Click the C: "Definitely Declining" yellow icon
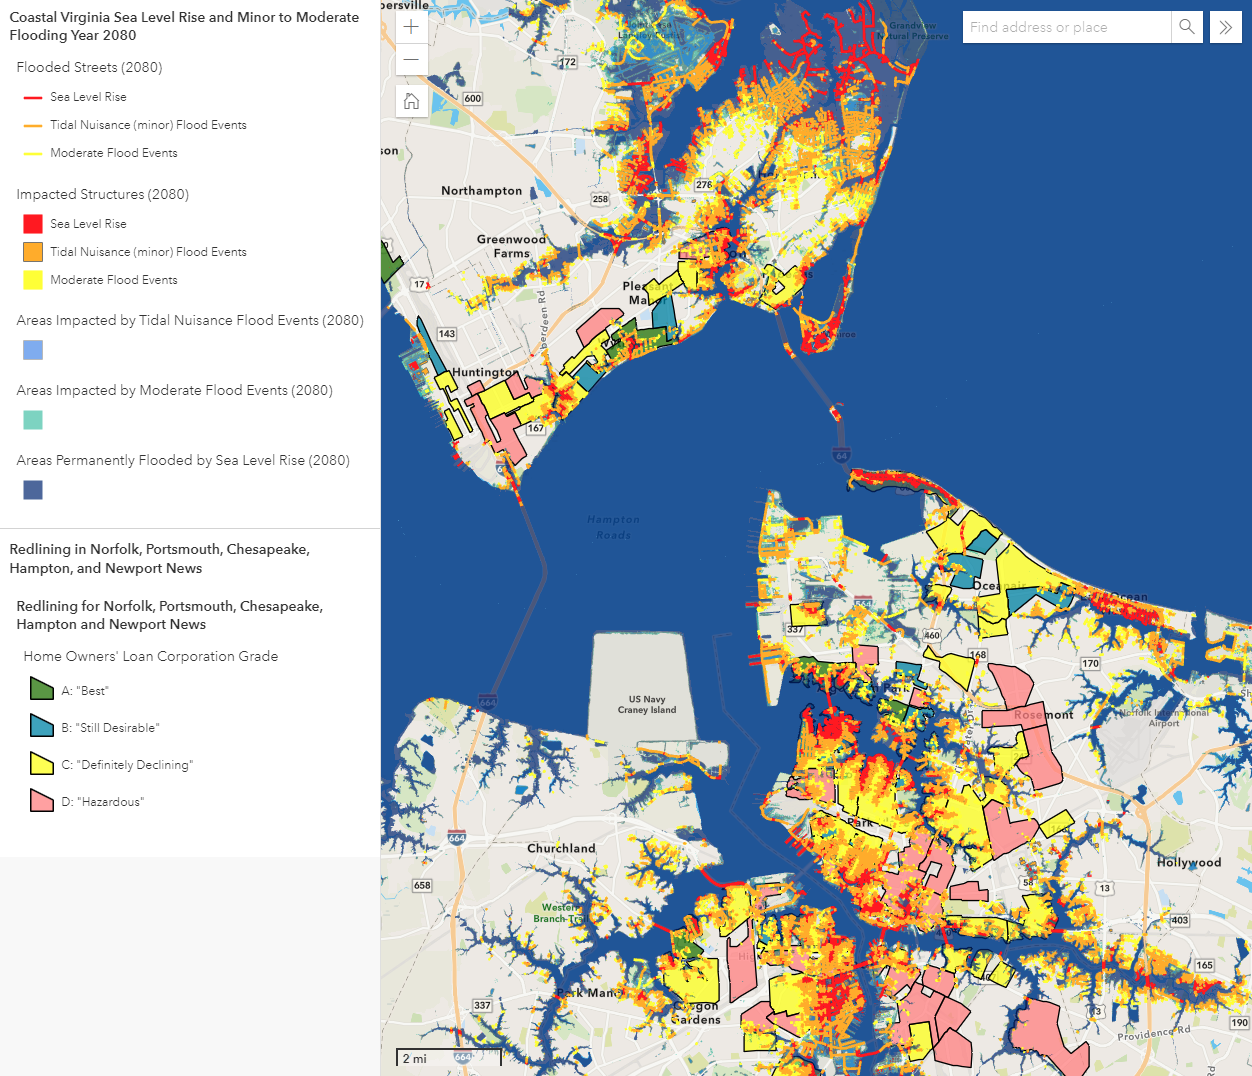Image resolution: width=1252 pixels, height=1076 pixels. click(41, 764)
